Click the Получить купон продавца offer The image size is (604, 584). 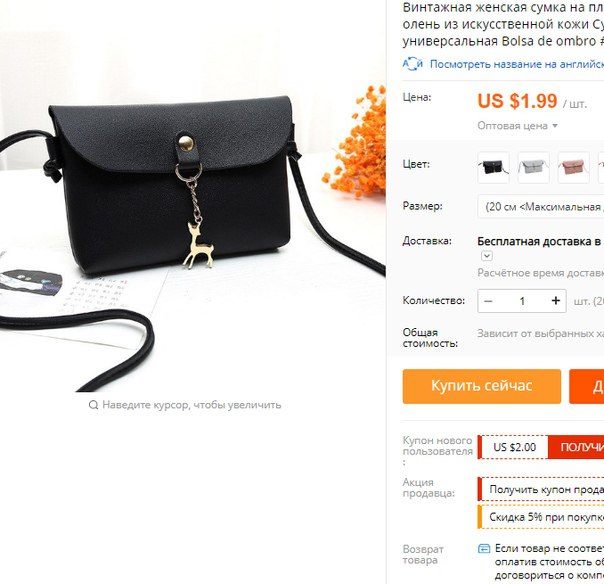(541, 489)
